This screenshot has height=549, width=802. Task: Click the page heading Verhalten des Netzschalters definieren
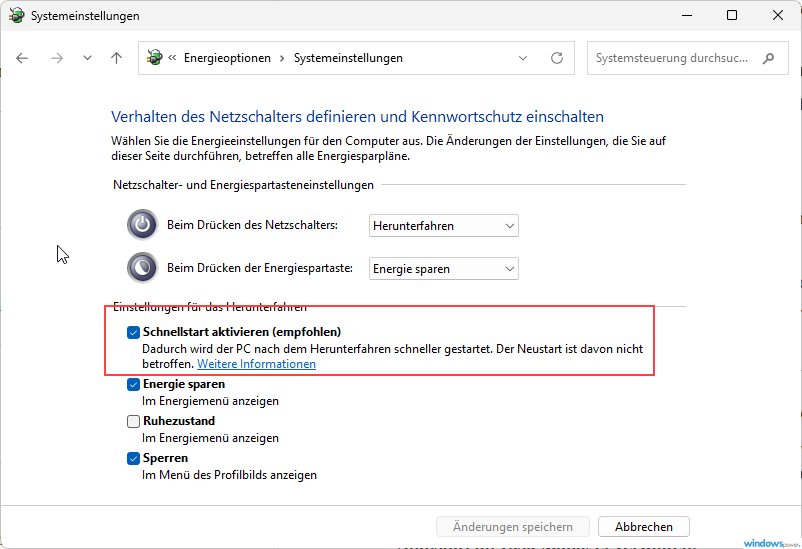coord(357,117)
